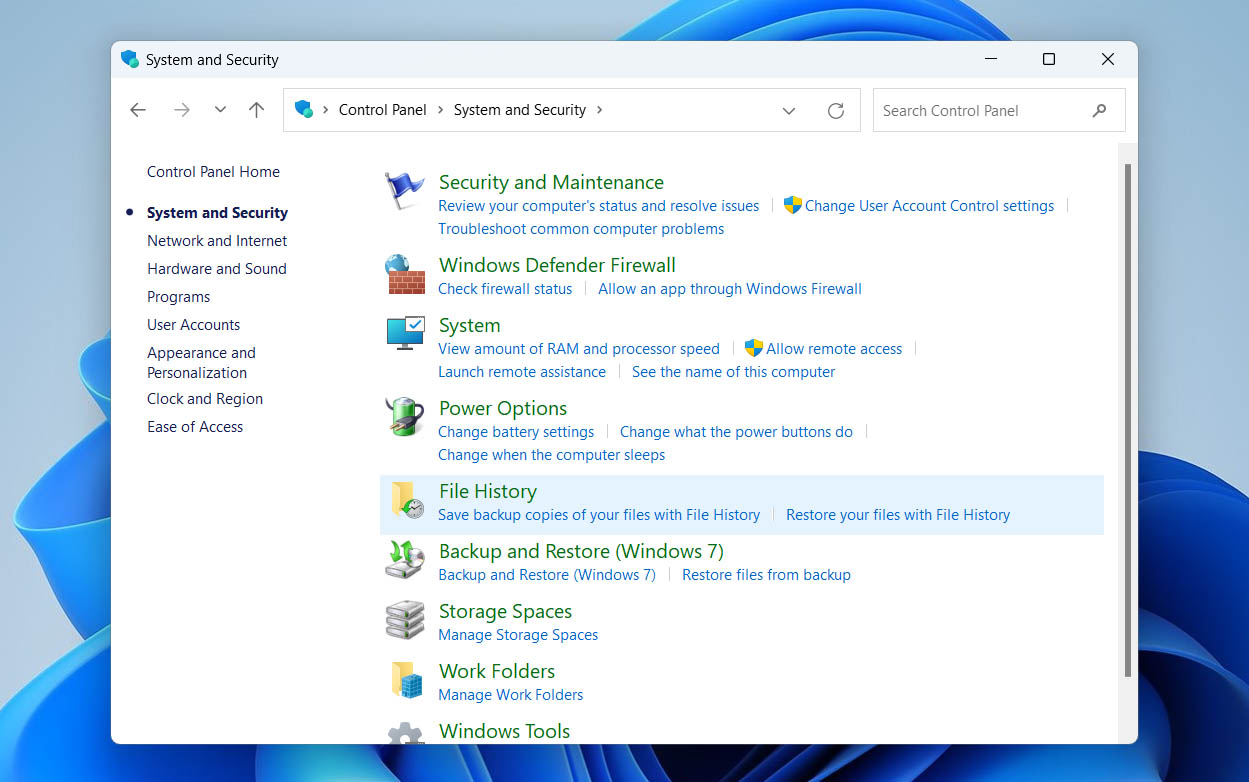Open the recent locations dropdown arrow
Viewport: 1249px width, 782px height.
pos(220,110)
